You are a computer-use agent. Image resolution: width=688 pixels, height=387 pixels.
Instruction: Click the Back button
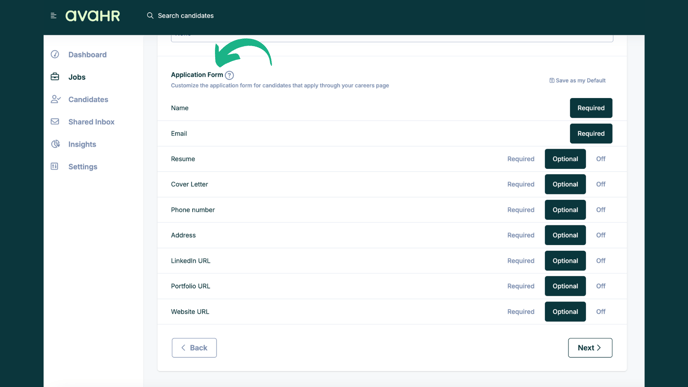point(194,348)
